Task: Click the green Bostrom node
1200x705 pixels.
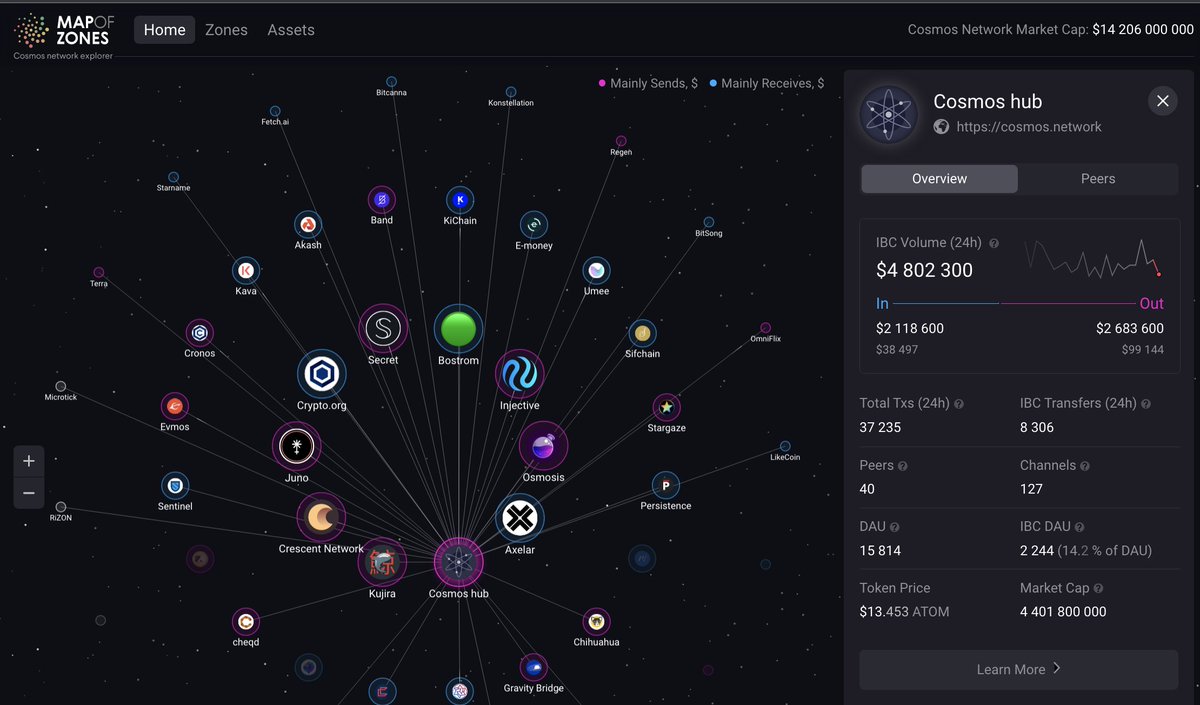Action: pos(458,329)
